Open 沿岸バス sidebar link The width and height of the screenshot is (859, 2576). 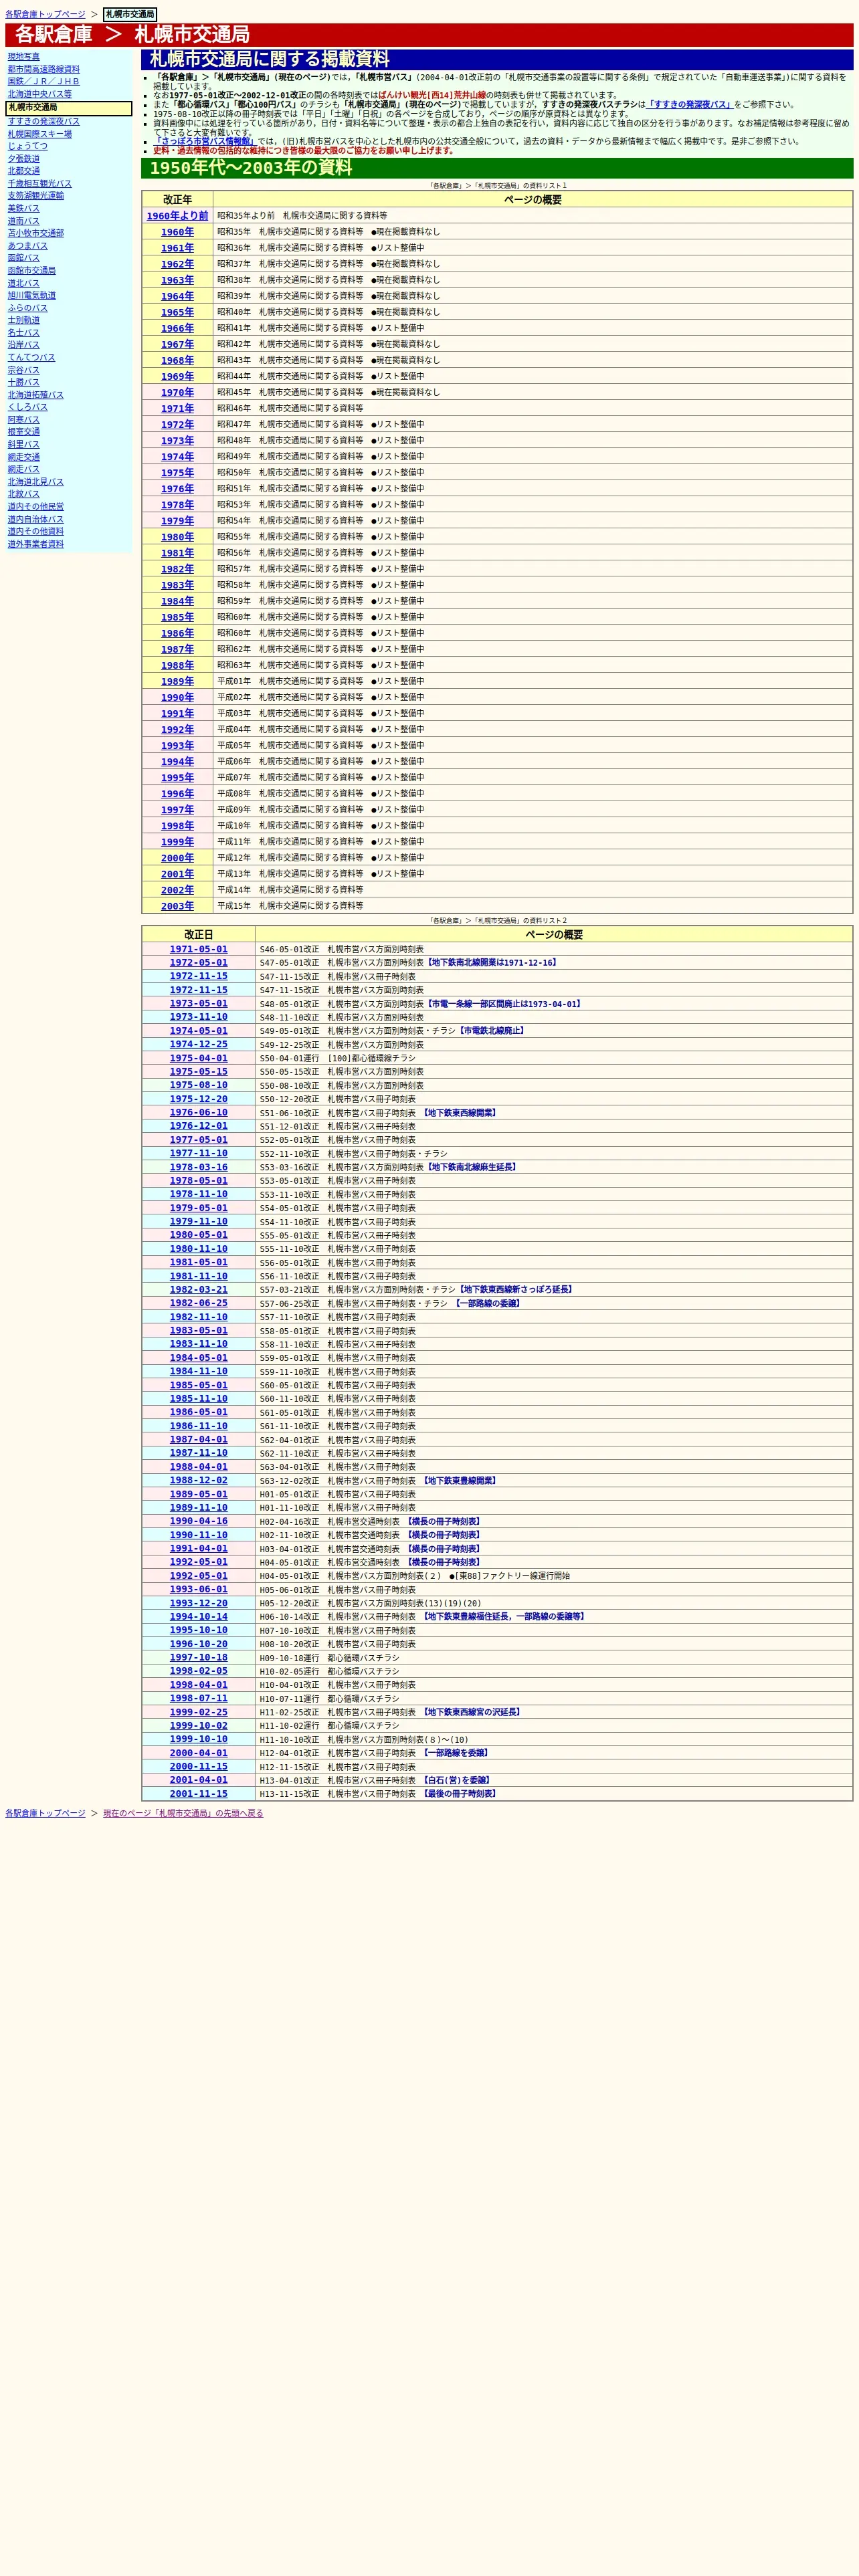[x=24, y=345]
